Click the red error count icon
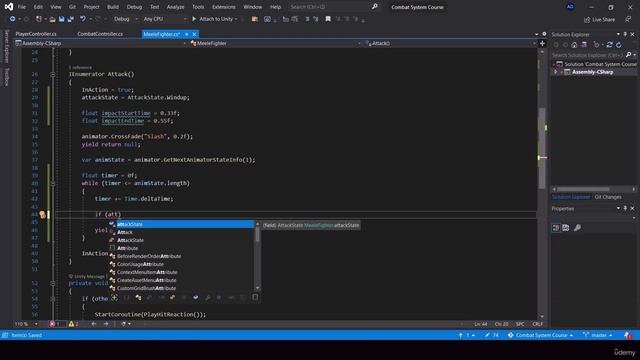 pyautogui.click(x=52, y=324)
